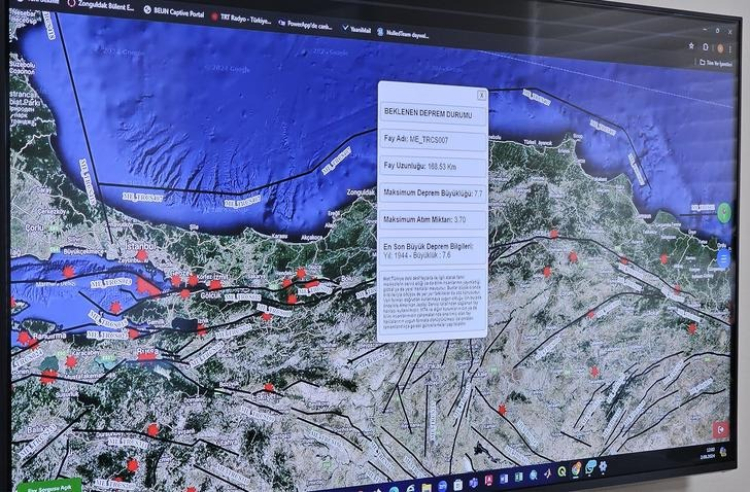Select the large red arrow marker near Izmit gulf
The image size is (750, 492).
coord(147,286)
